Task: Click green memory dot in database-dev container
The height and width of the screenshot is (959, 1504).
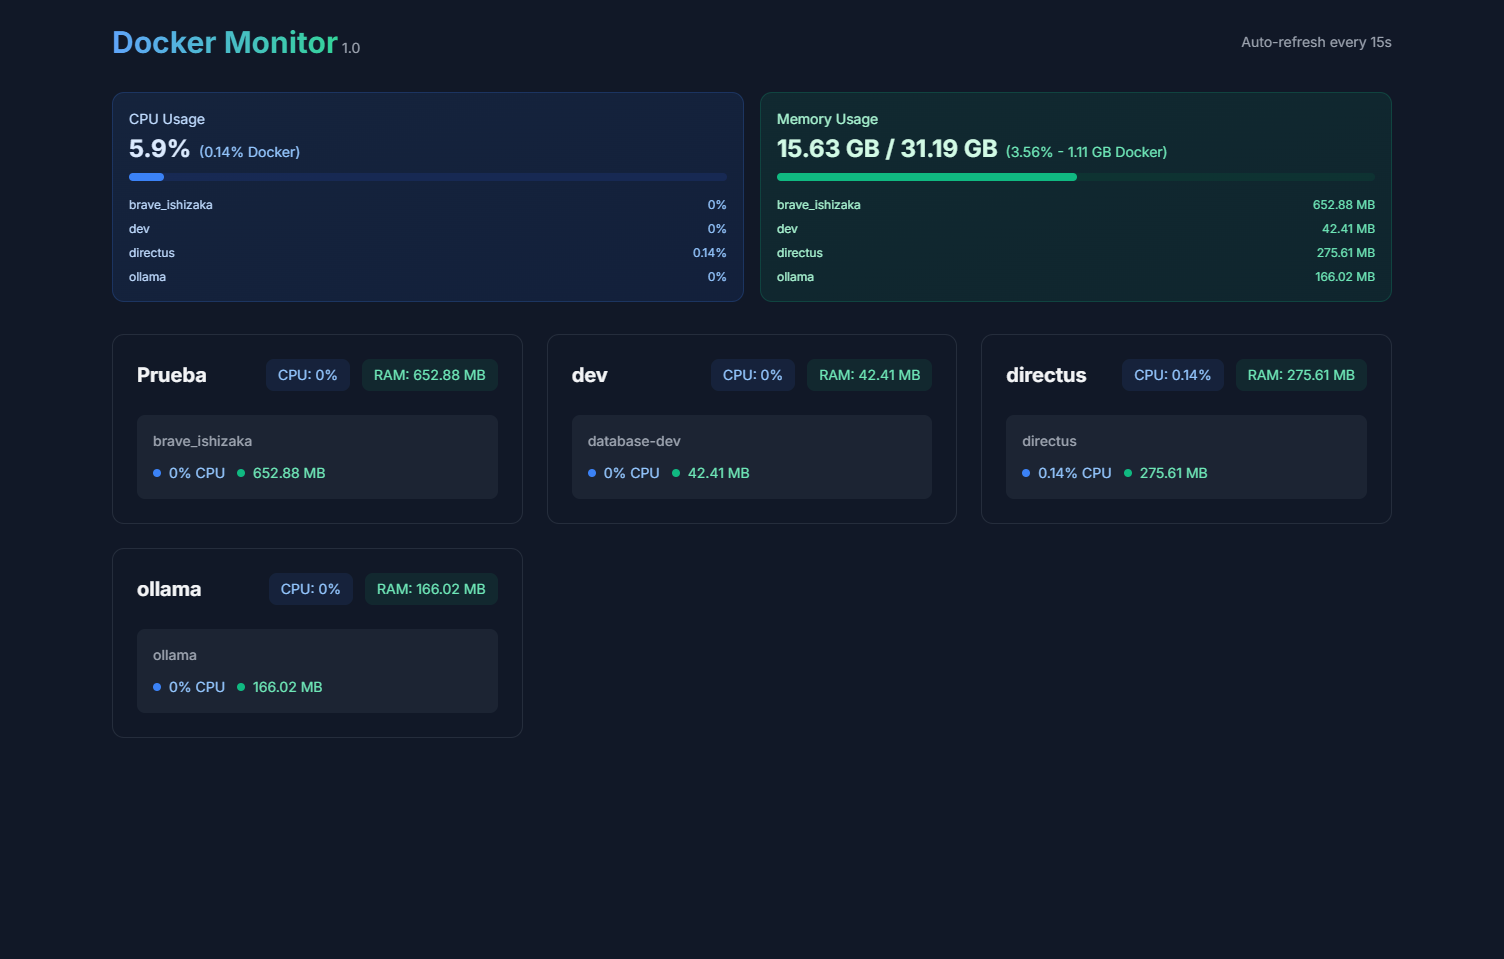Action: [x=676, y=473]
